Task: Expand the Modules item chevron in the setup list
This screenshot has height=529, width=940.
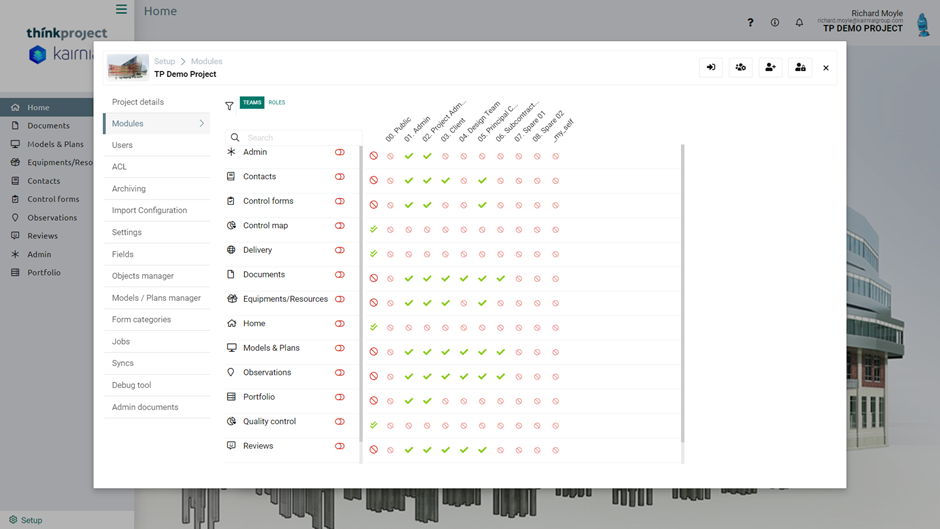Action: coord(201,124)
